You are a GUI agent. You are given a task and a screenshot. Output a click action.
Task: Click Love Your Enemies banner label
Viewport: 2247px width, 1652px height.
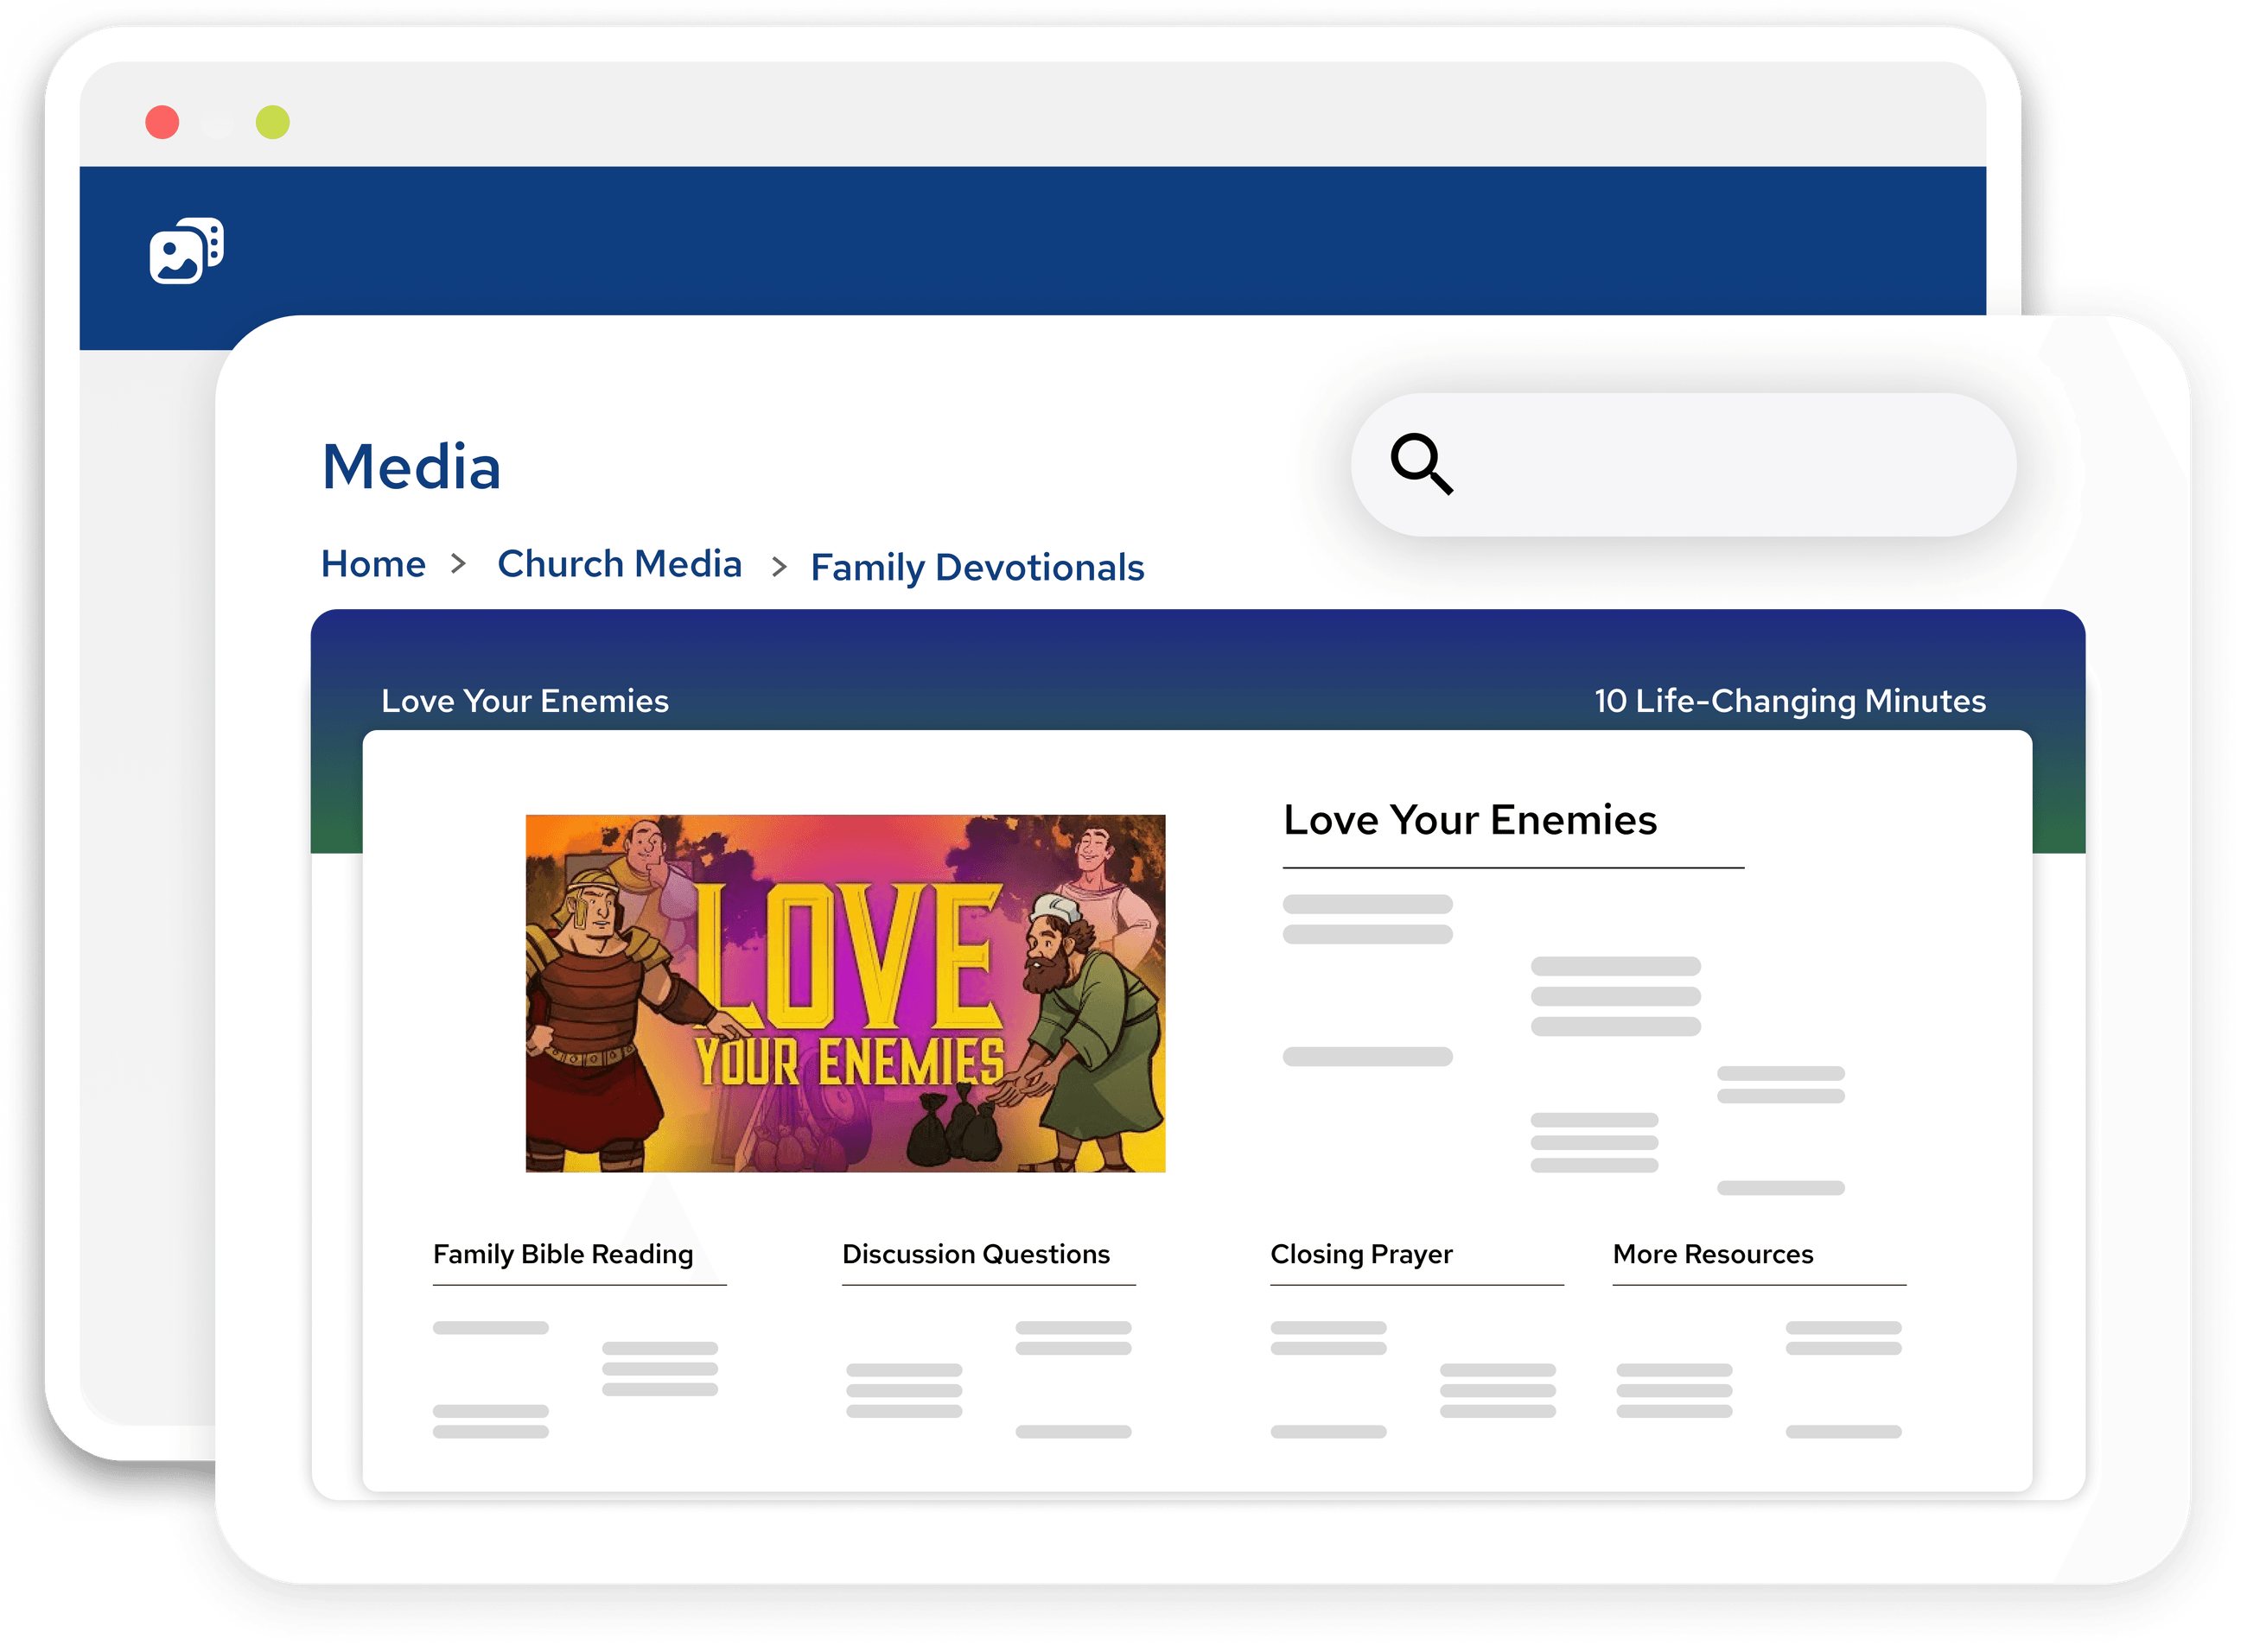[525, 701]
